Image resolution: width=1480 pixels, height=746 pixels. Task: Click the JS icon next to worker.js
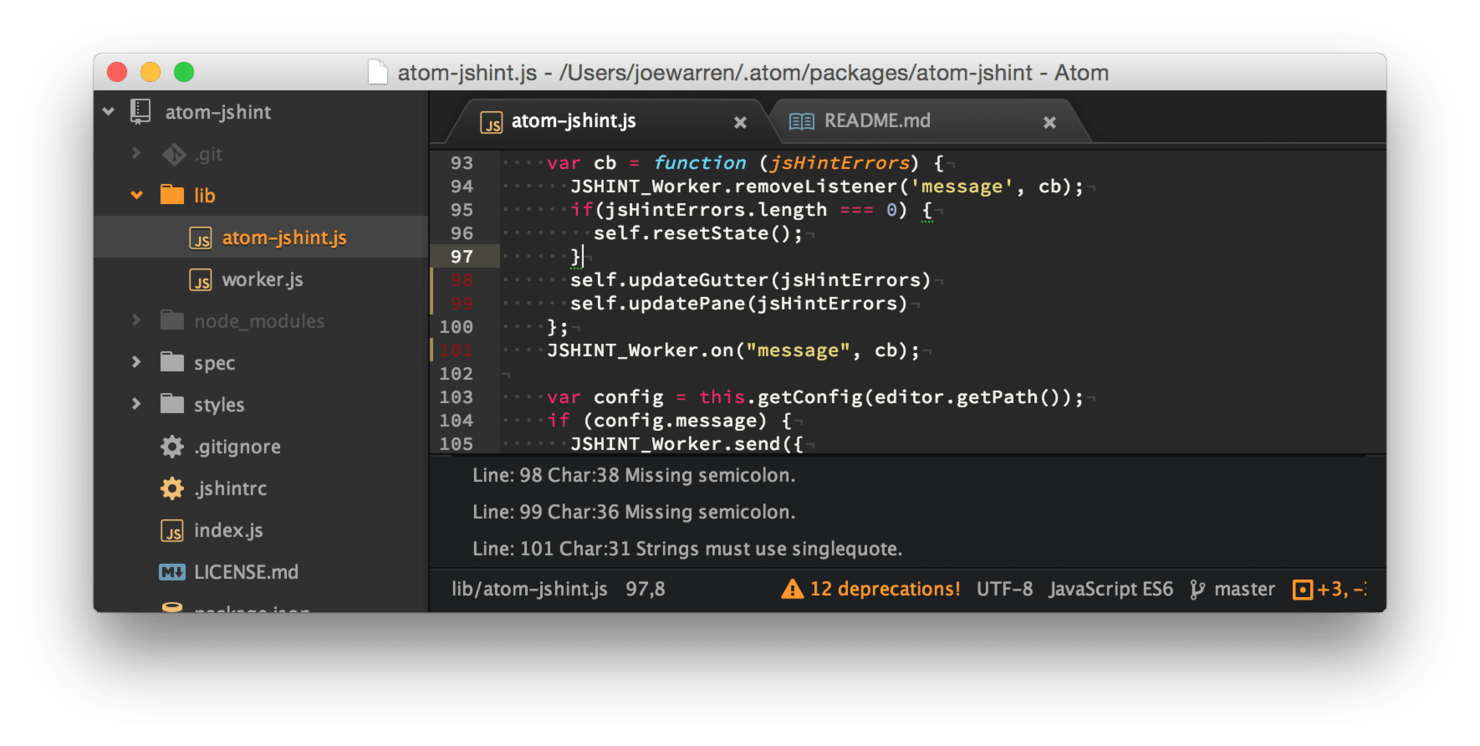point(199,279)
